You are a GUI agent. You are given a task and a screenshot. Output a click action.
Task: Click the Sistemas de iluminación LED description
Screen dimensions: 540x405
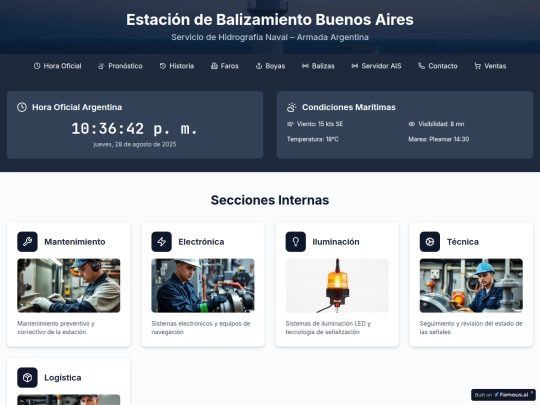click(328, 328)
